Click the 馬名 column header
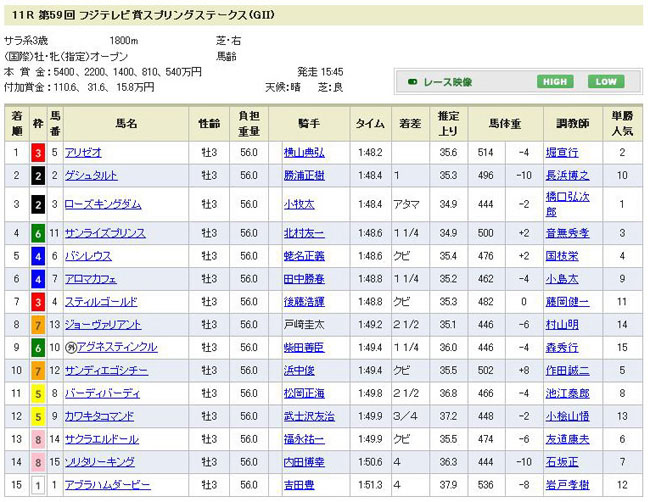This screenshot has height=502, width=650. pyautogui.click(x=125, y=123)
